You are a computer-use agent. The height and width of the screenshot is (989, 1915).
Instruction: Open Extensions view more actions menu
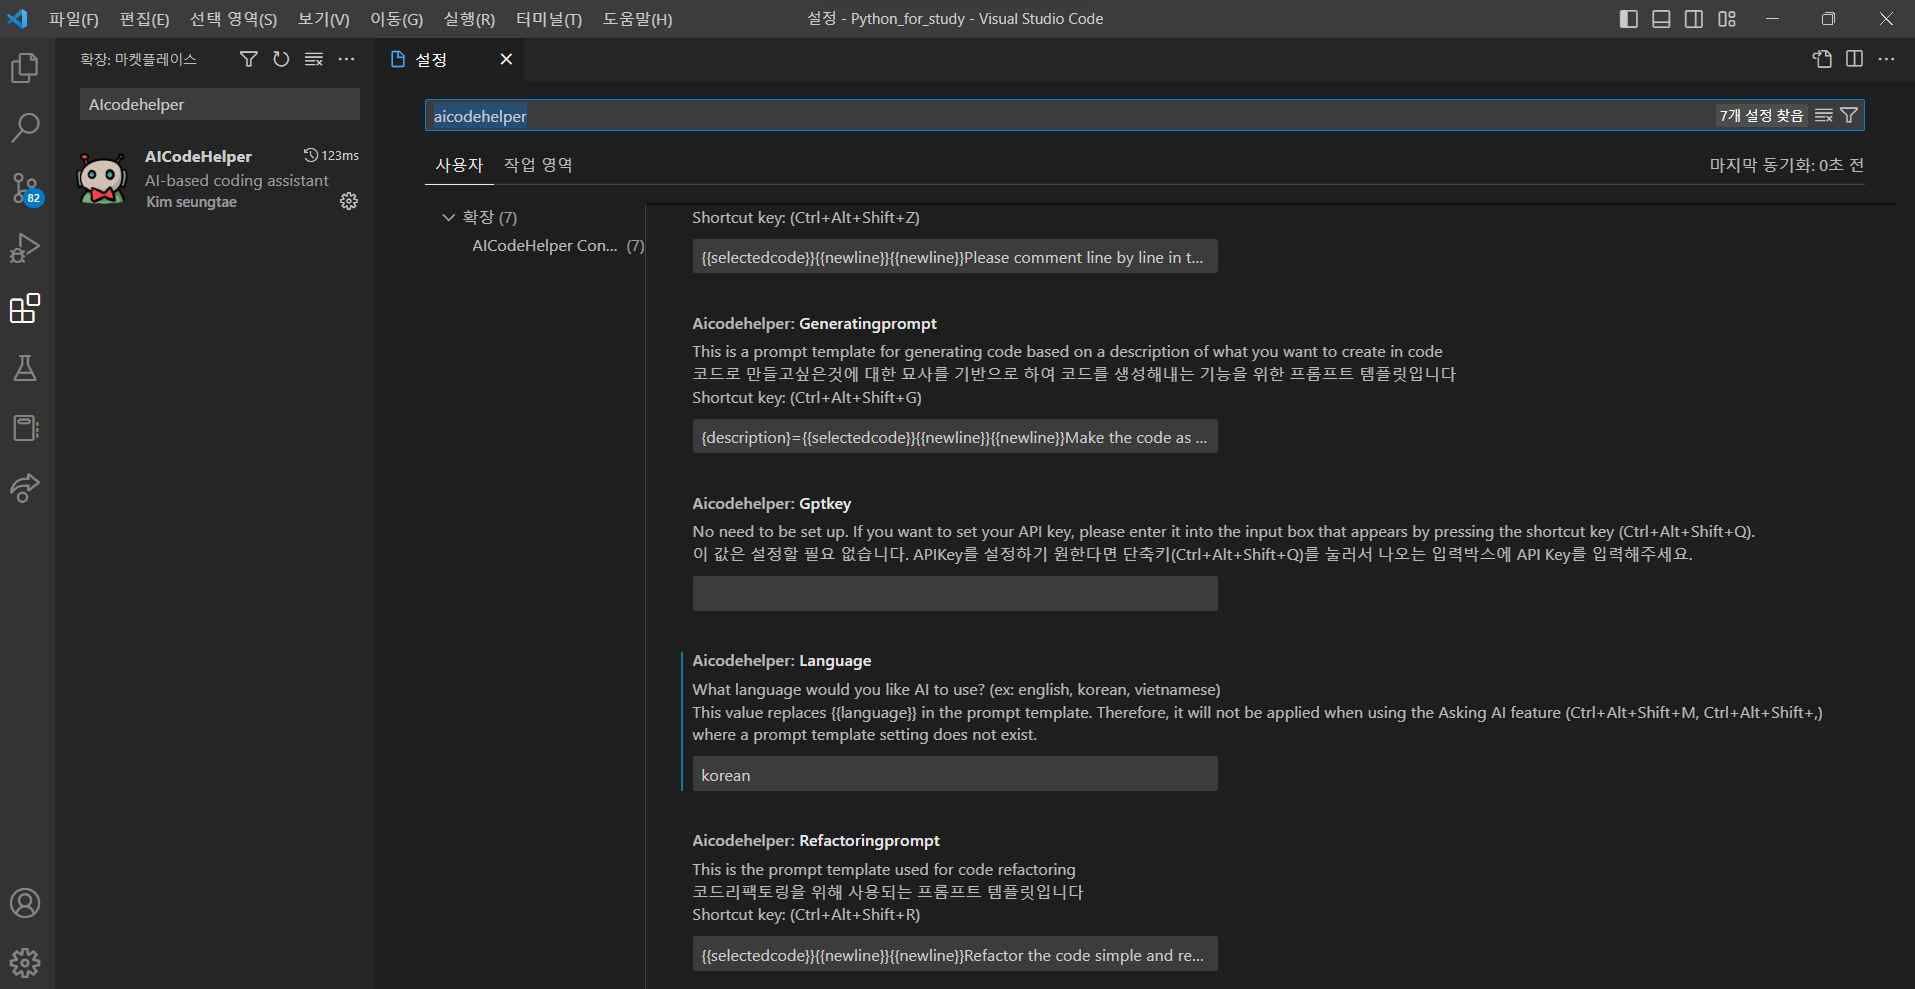(346, 59)
